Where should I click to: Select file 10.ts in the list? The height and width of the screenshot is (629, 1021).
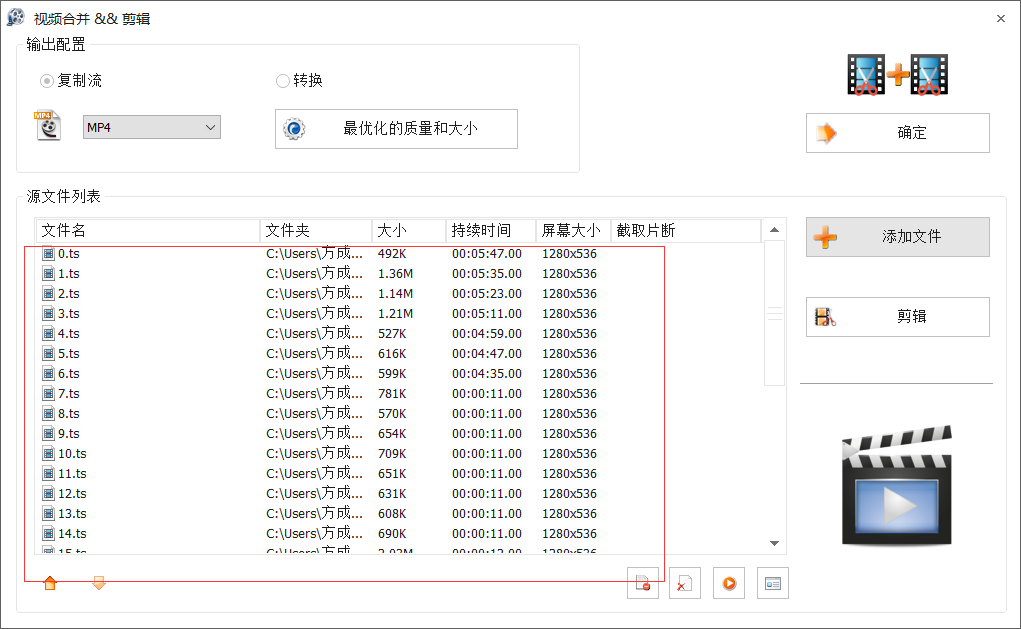tap(72, 454)
